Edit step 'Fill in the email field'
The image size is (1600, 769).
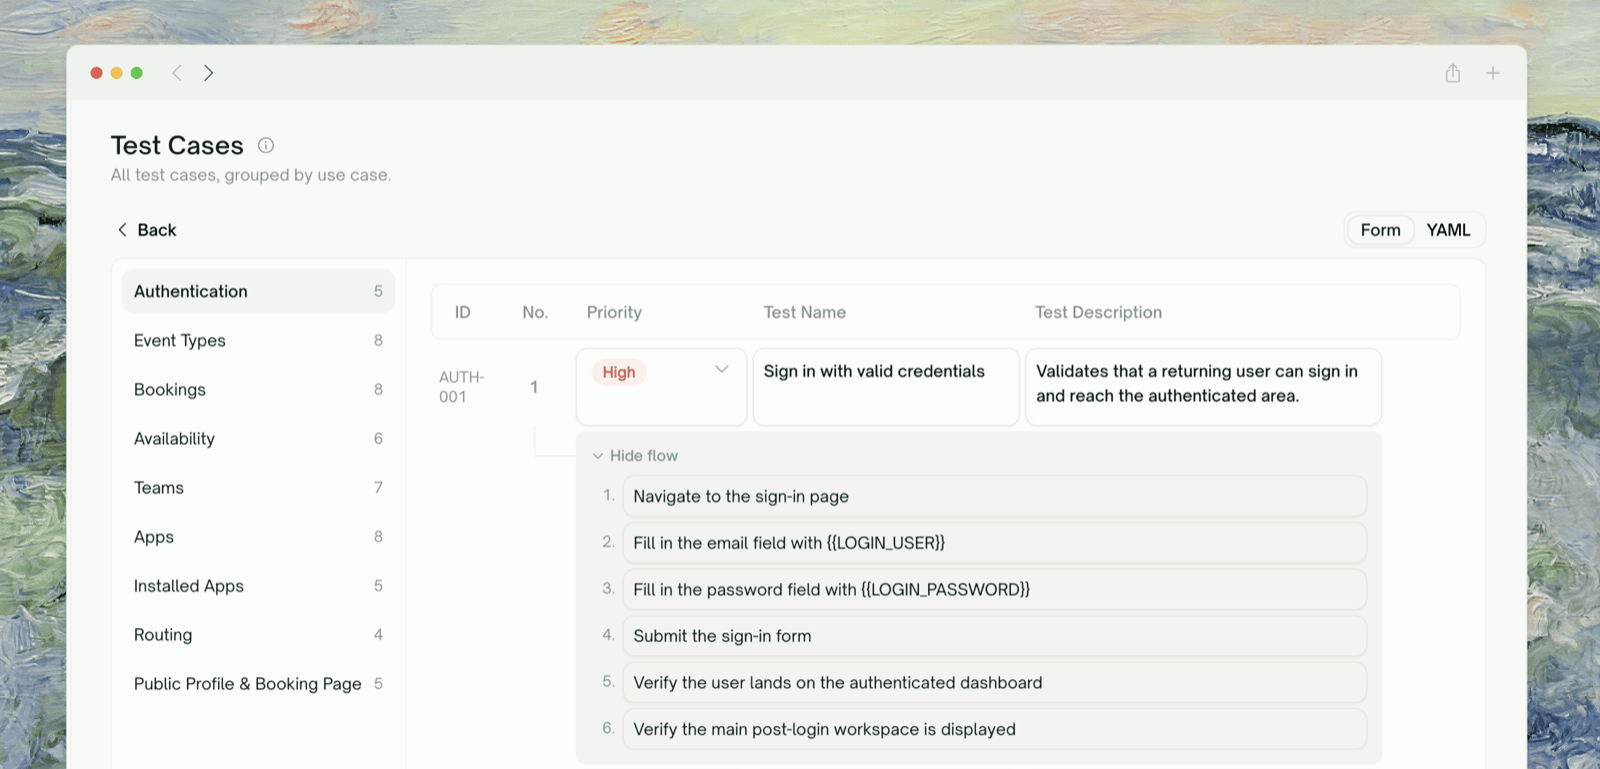(x=995, y=543)
